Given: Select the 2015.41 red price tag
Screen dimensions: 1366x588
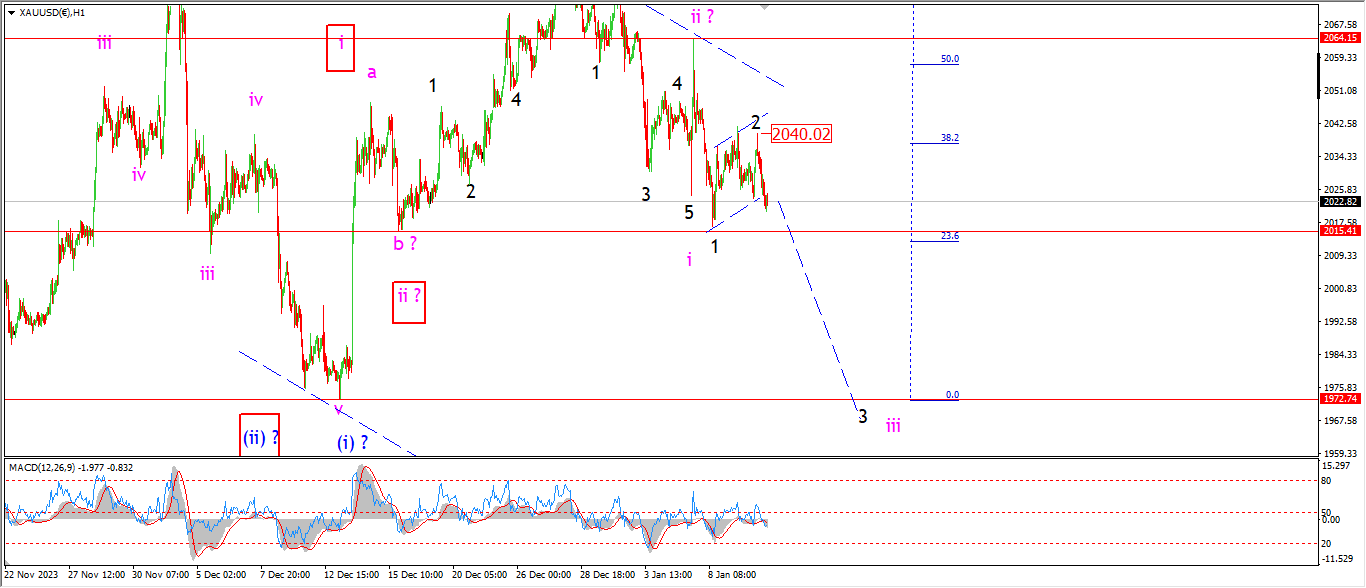Looking at the screenshot, I should pos(1340,231).
